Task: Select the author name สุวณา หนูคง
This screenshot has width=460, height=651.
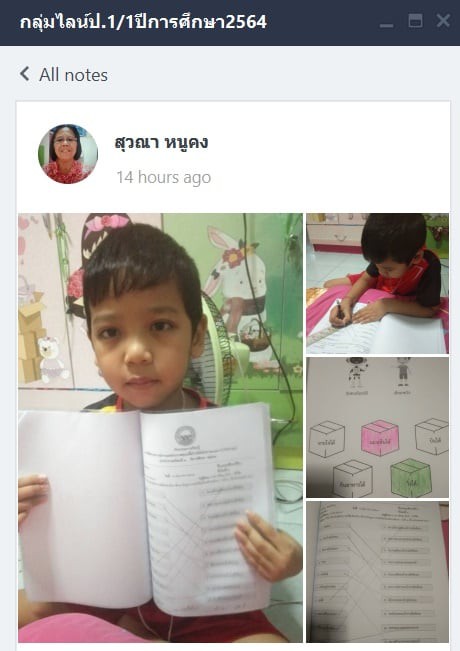Action: [161, 142]
